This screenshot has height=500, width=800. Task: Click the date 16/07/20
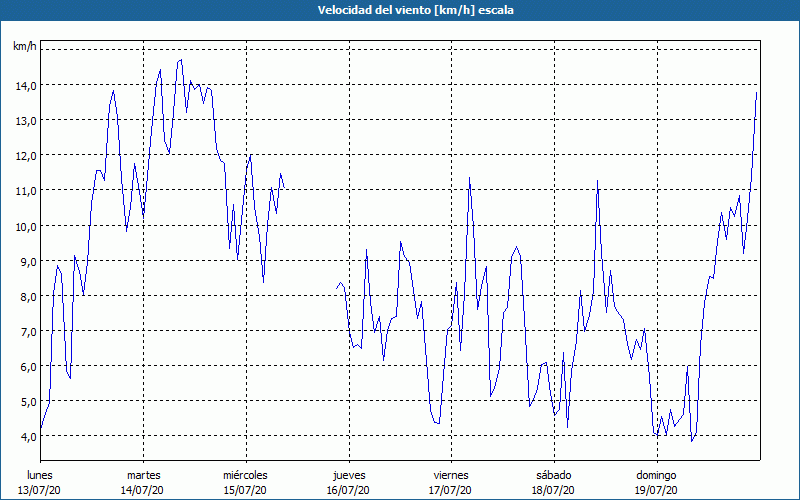coord(348,490)
